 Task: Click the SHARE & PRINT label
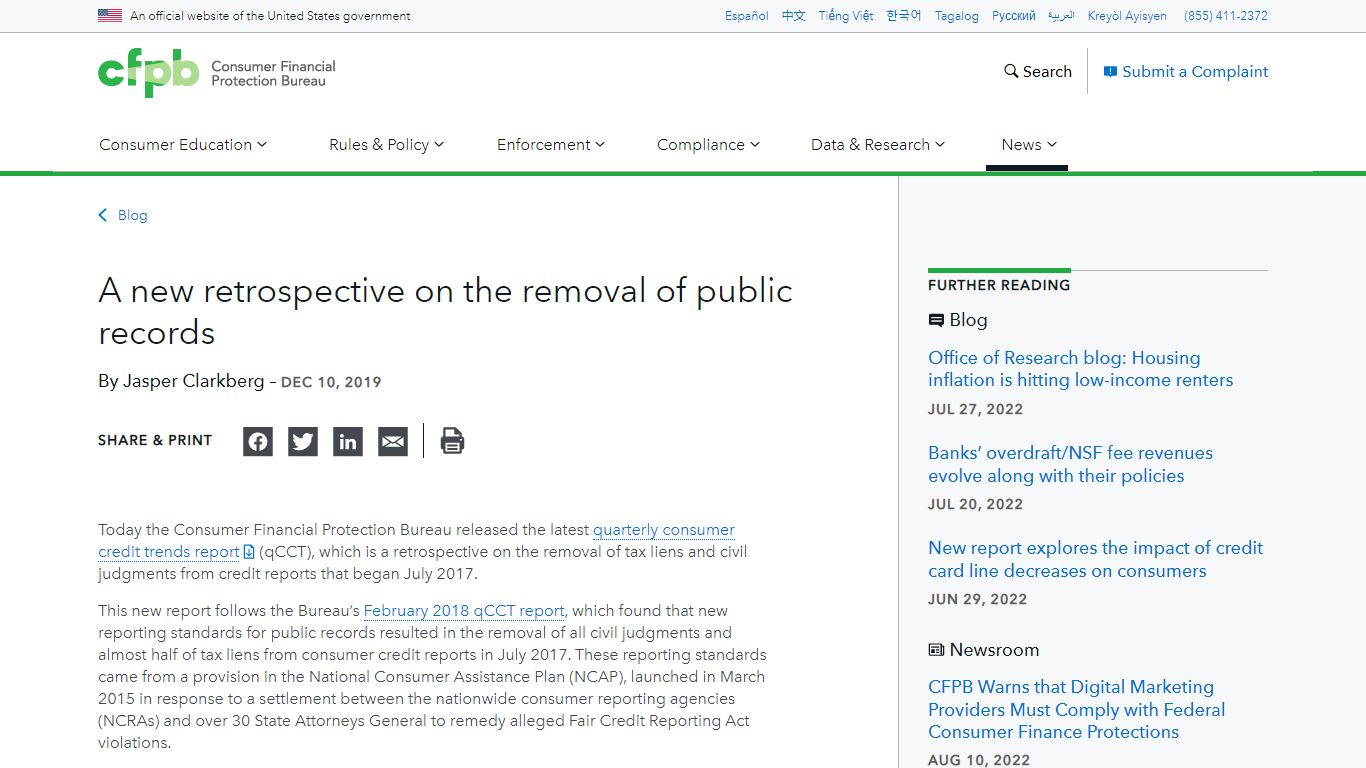click(x=155, y=440)
